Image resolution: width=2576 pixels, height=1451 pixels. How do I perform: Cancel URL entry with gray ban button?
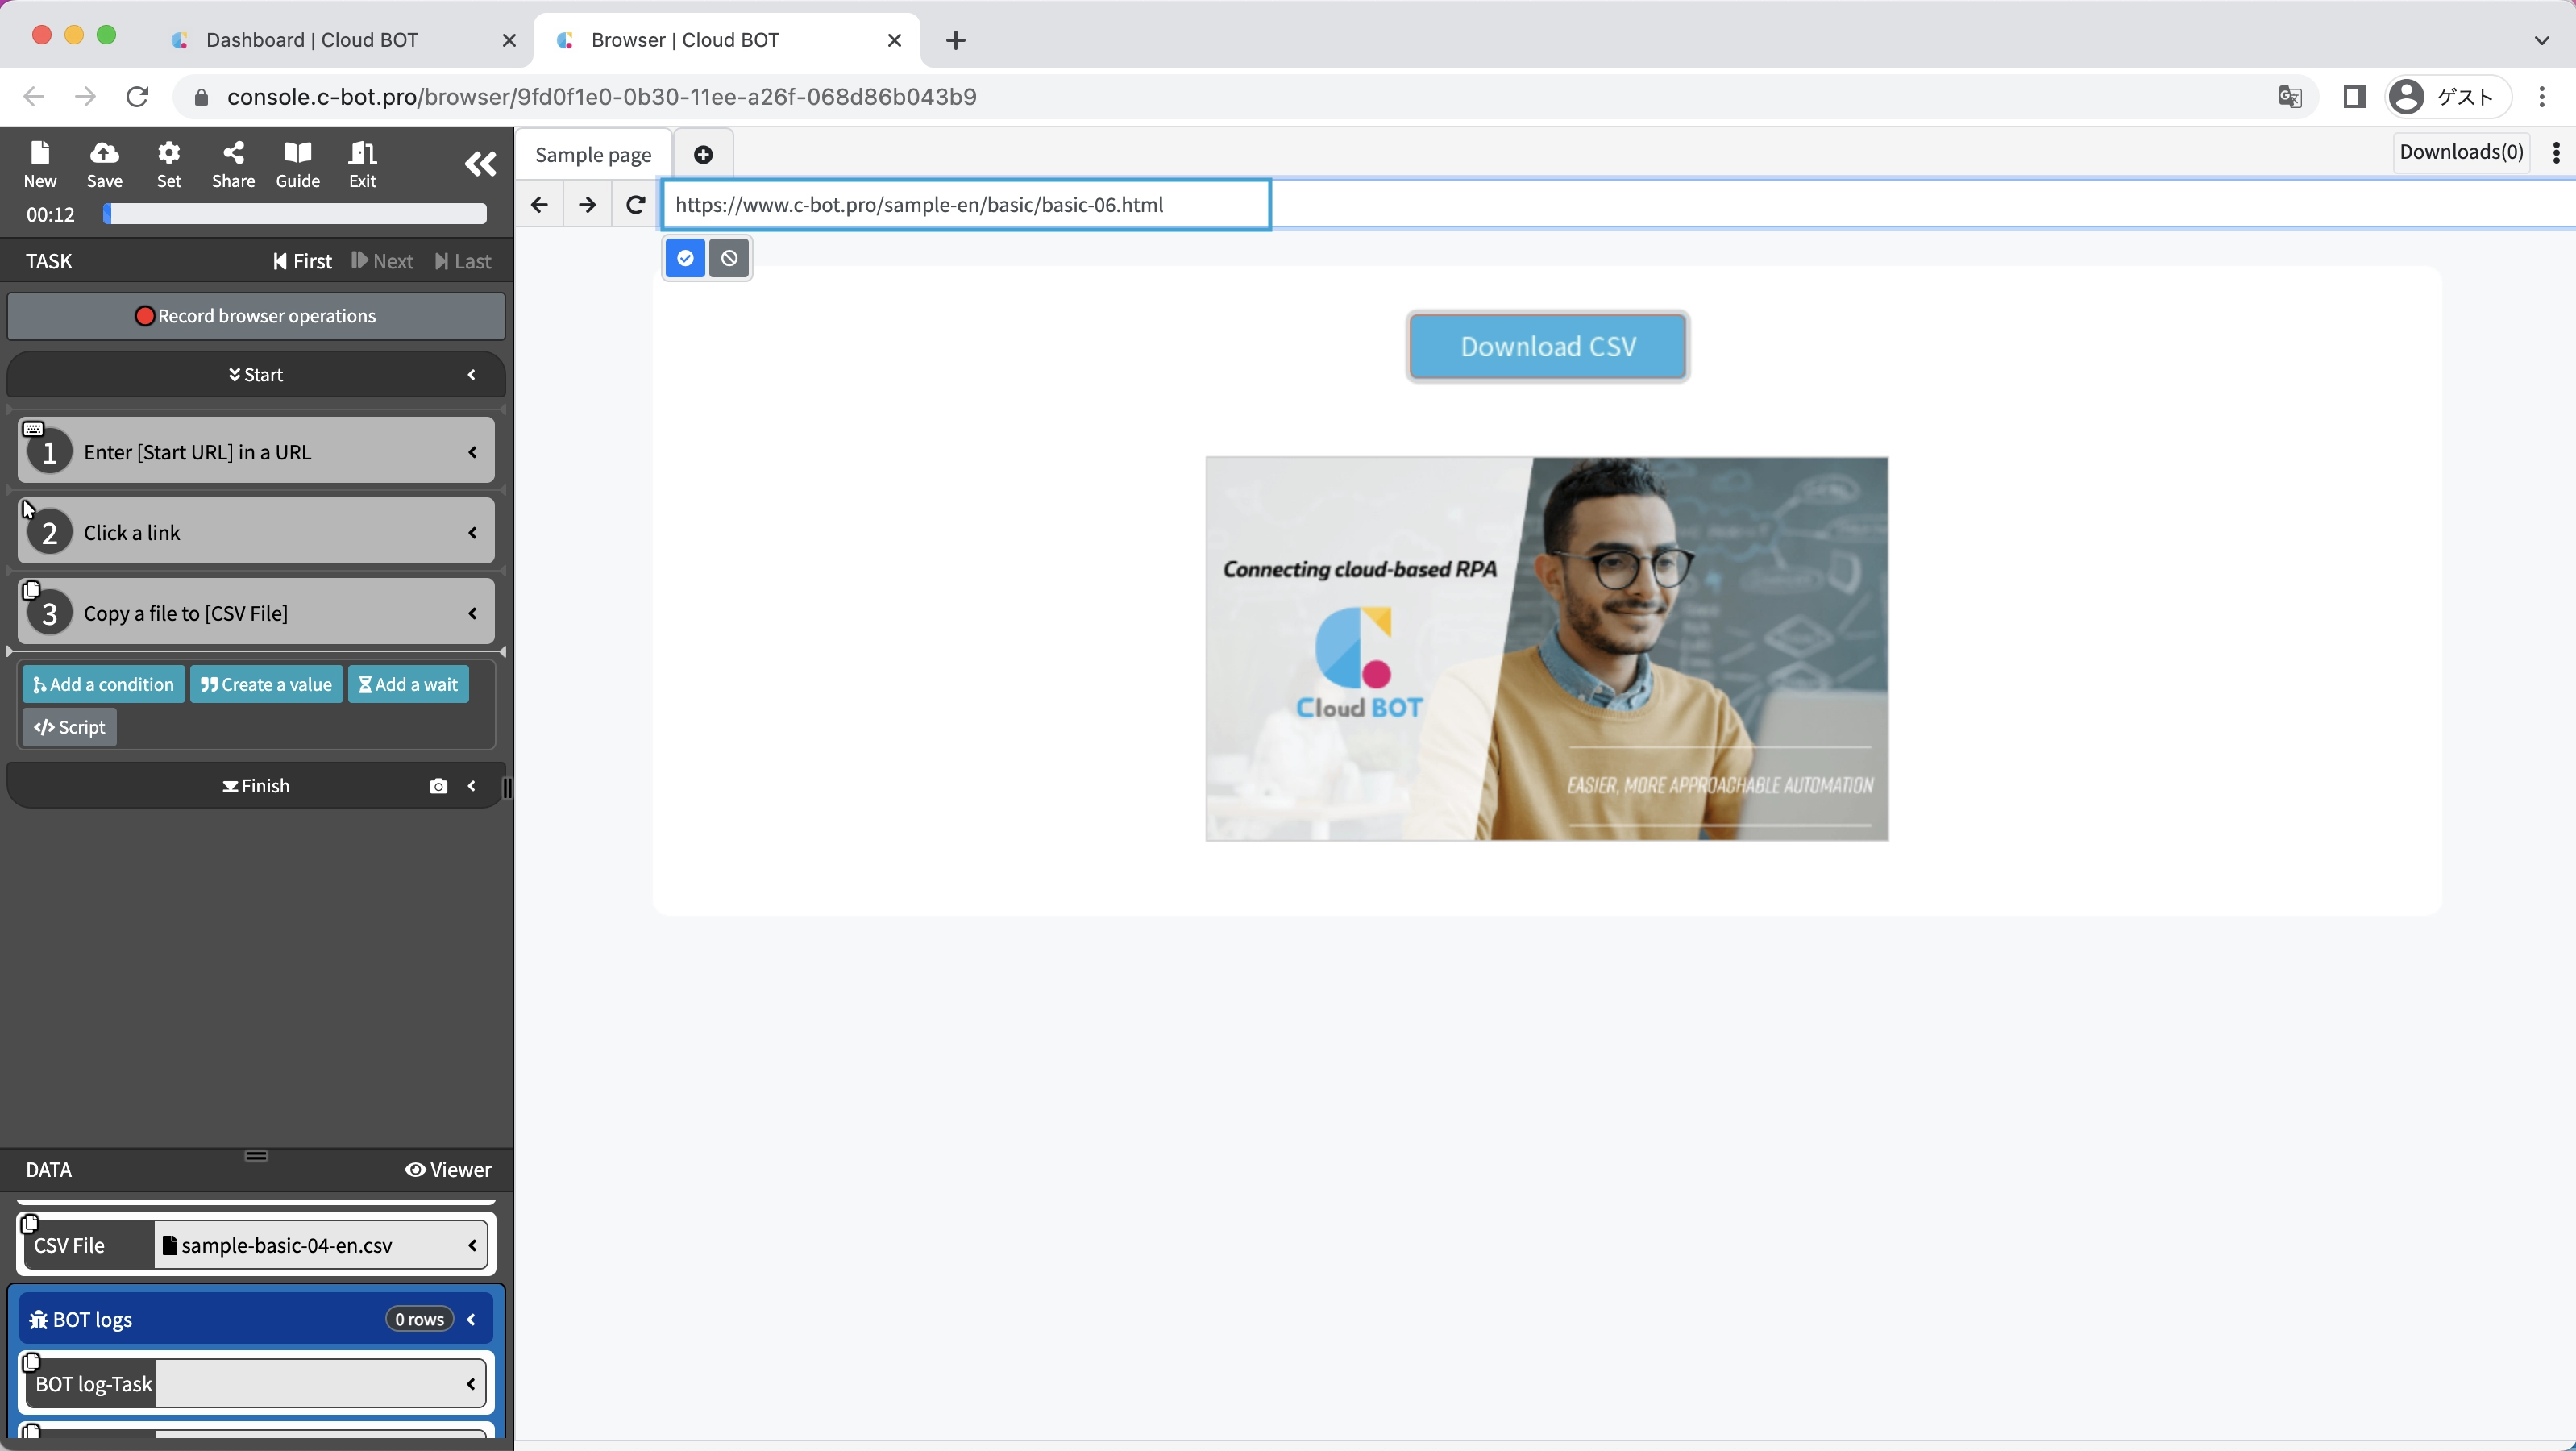click(729, 258)
